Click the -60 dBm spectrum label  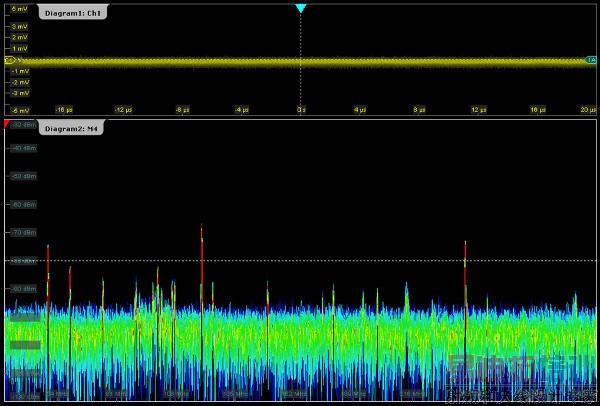pyautogui.click(x=23, y=205)
